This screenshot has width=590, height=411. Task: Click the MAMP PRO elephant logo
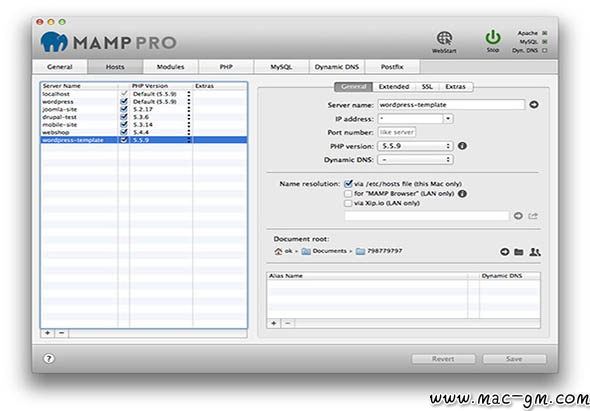point(54,42)
